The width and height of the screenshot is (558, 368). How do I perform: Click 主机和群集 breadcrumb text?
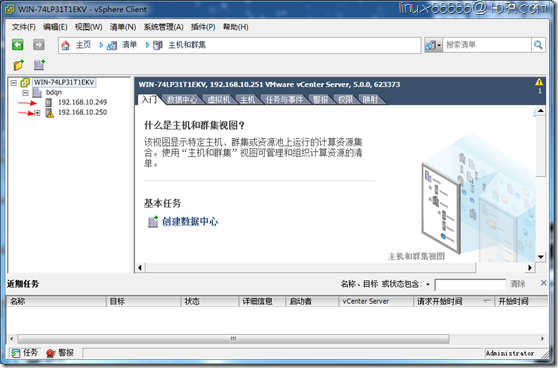point(187,45)
